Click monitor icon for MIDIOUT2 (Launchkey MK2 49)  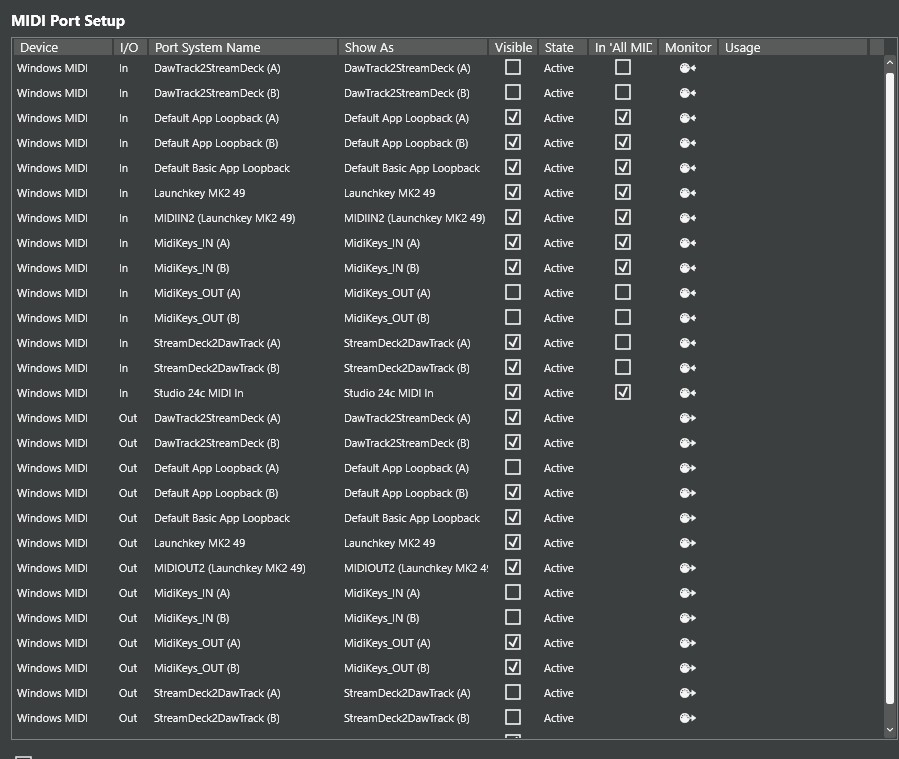coord(687,568)
